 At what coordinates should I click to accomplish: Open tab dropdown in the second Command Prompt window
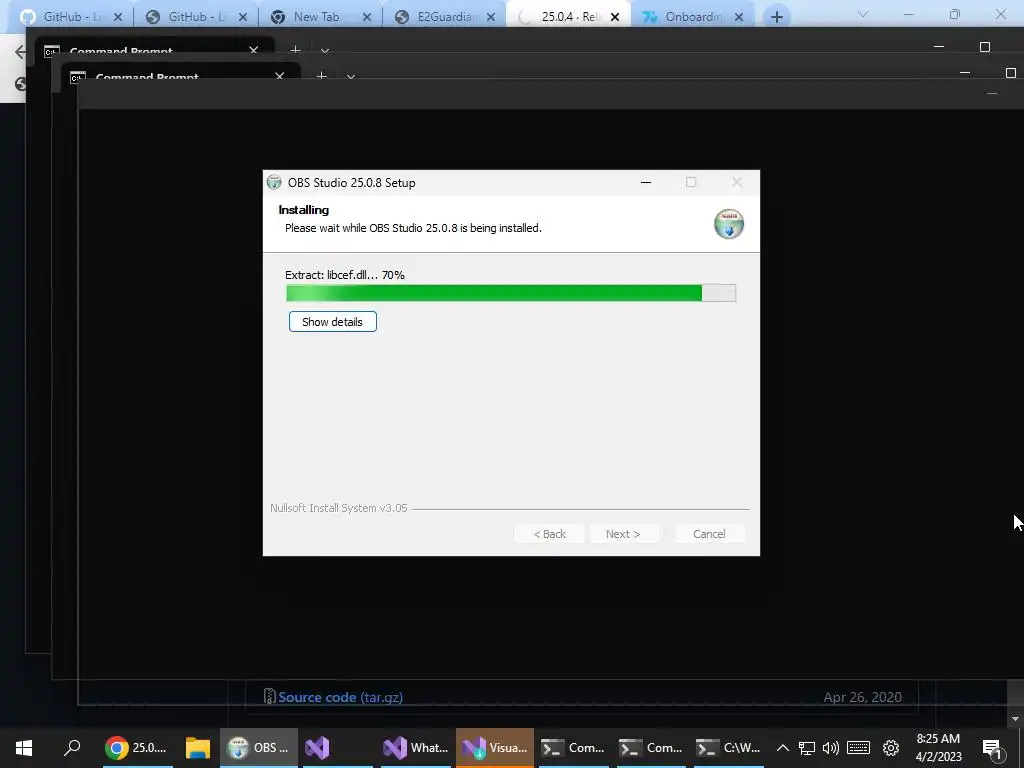point(351,76)
